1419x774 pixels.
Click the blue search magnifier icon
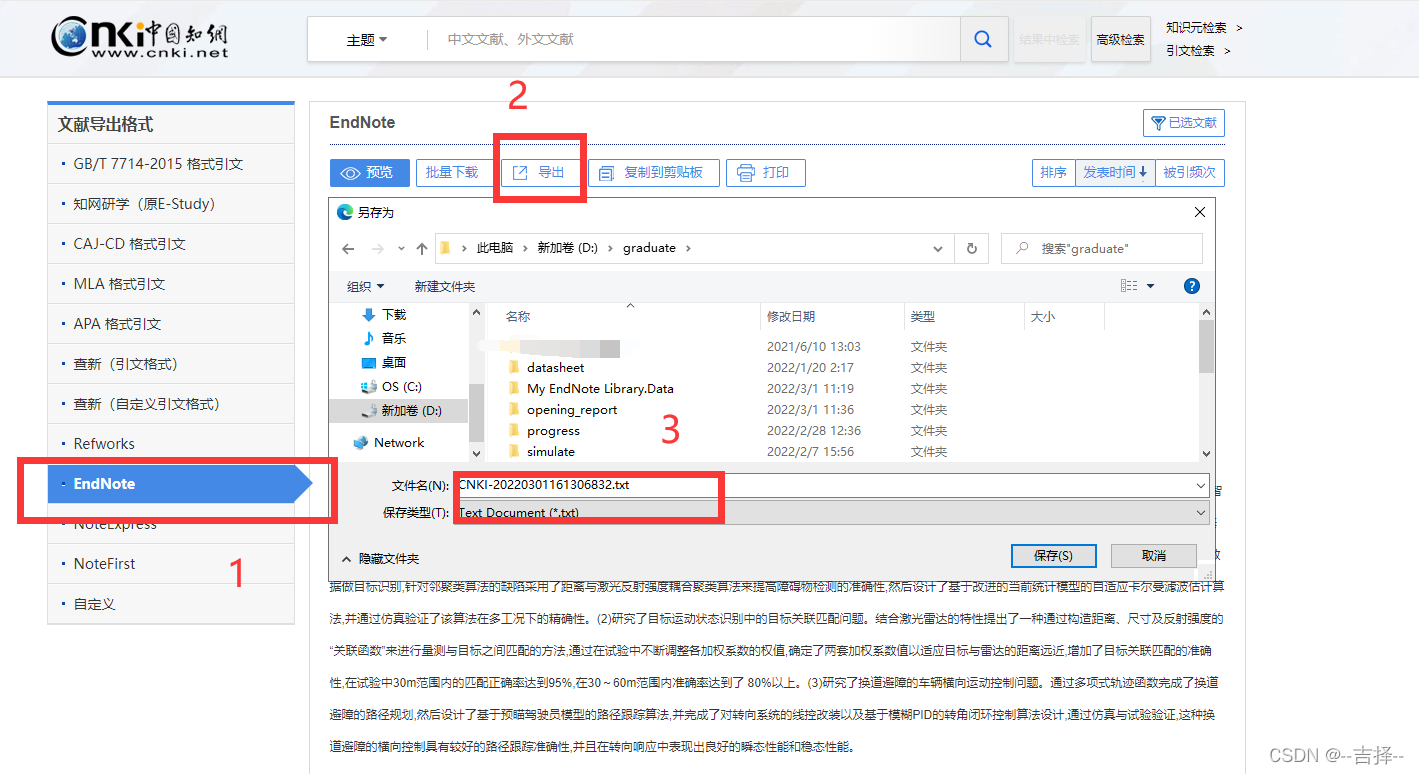pos(983,39)
